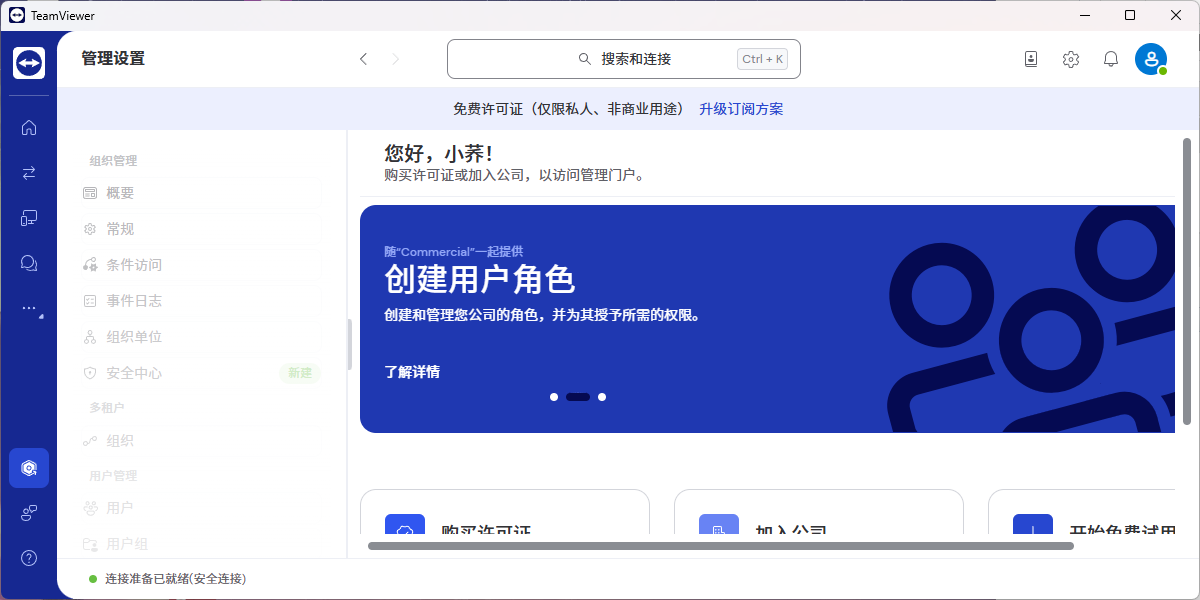This screenshot has height=600, width=1200.
Task: Open the 购买许可证 card
Action: click(x=505, y=512)
